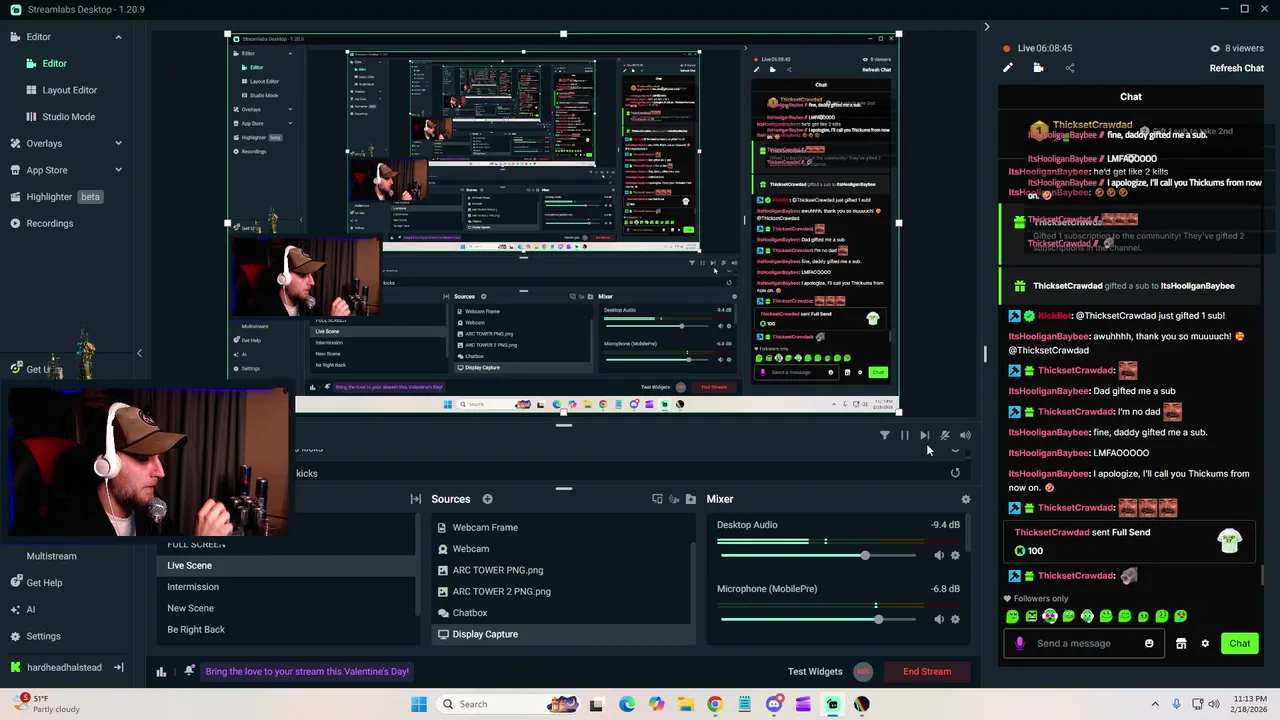Screen dimensions: 1280x720
Task: Open Windows Start menu
Action: pos(419,704)
